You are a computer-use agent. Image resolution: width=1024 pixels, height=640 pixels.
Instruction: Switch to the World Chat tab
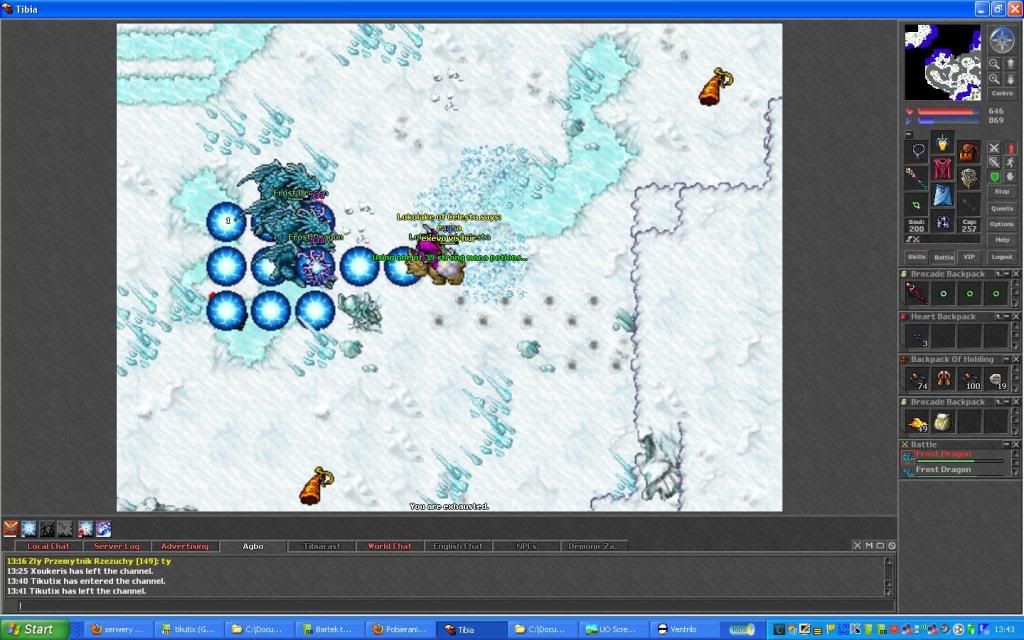[x=389, y=546]
